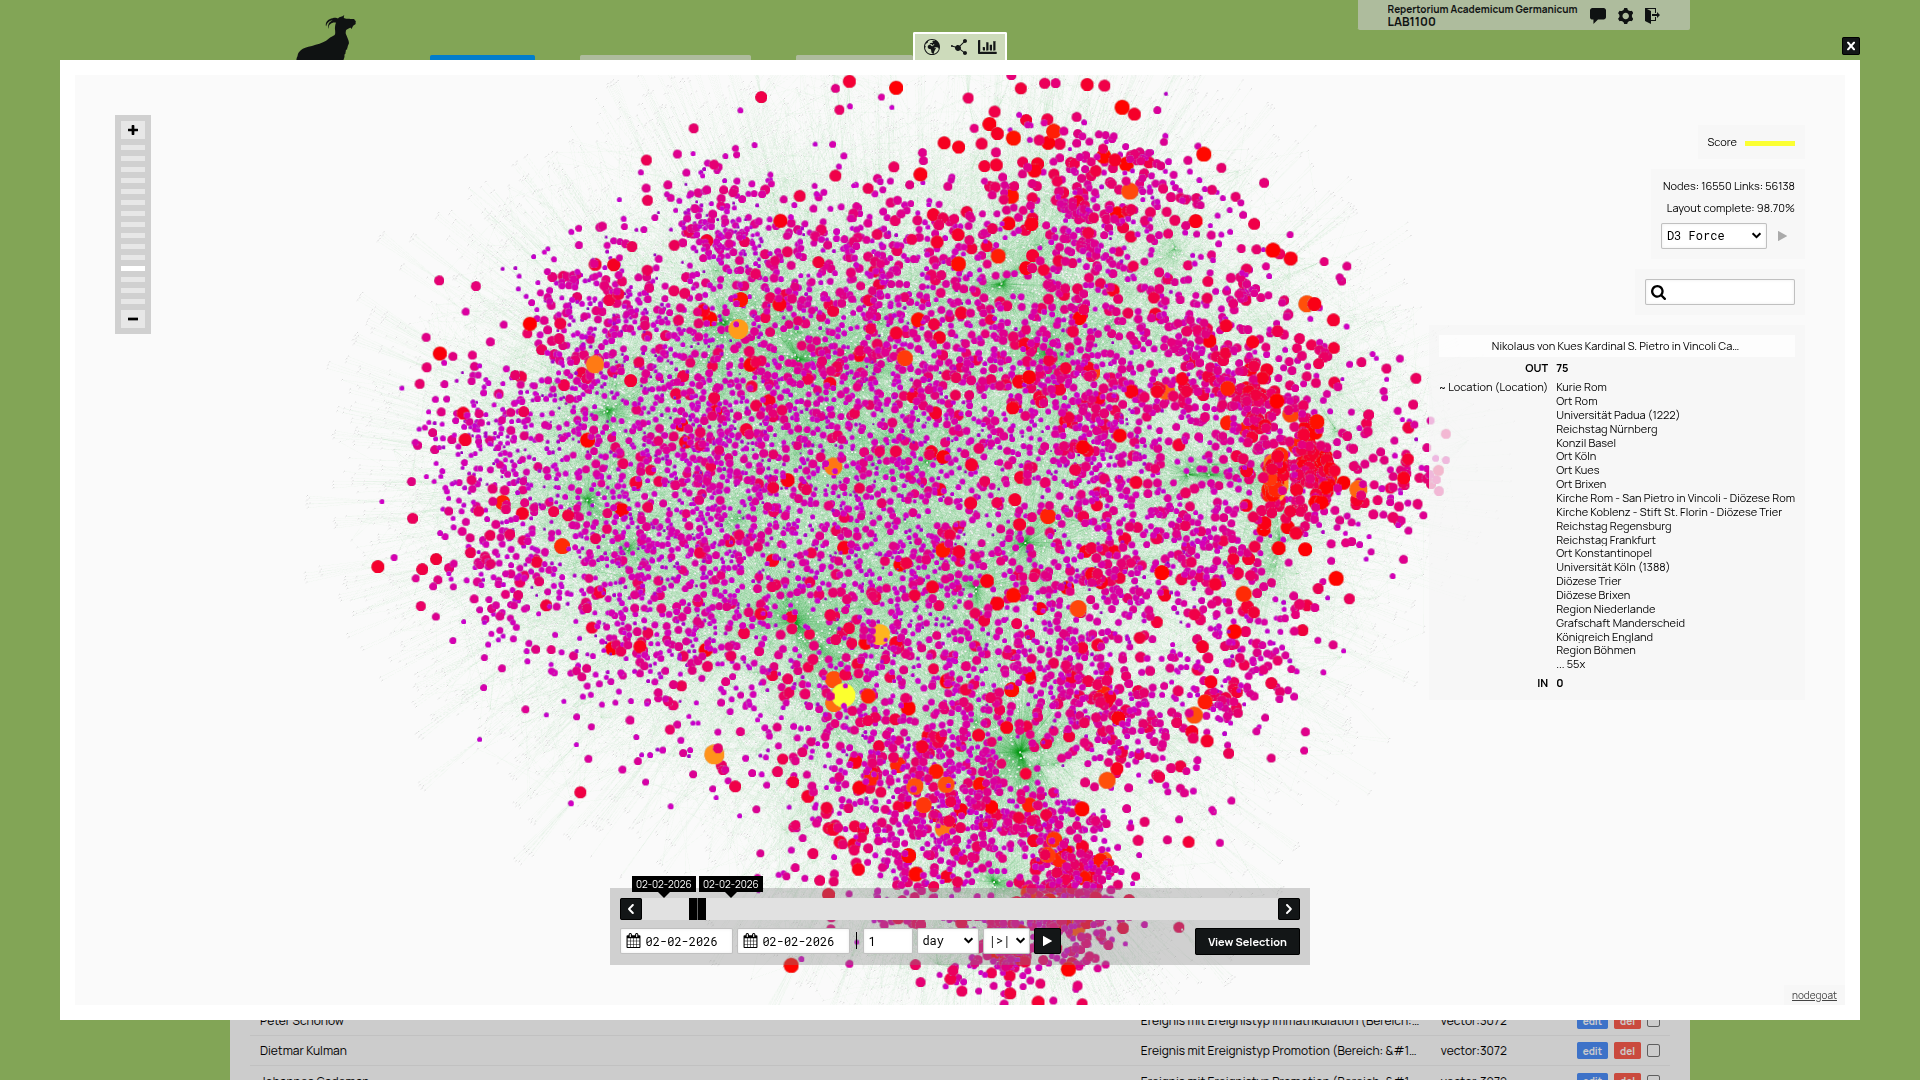
Task: Open the timeline chart visualization
Action: (987, 47)
